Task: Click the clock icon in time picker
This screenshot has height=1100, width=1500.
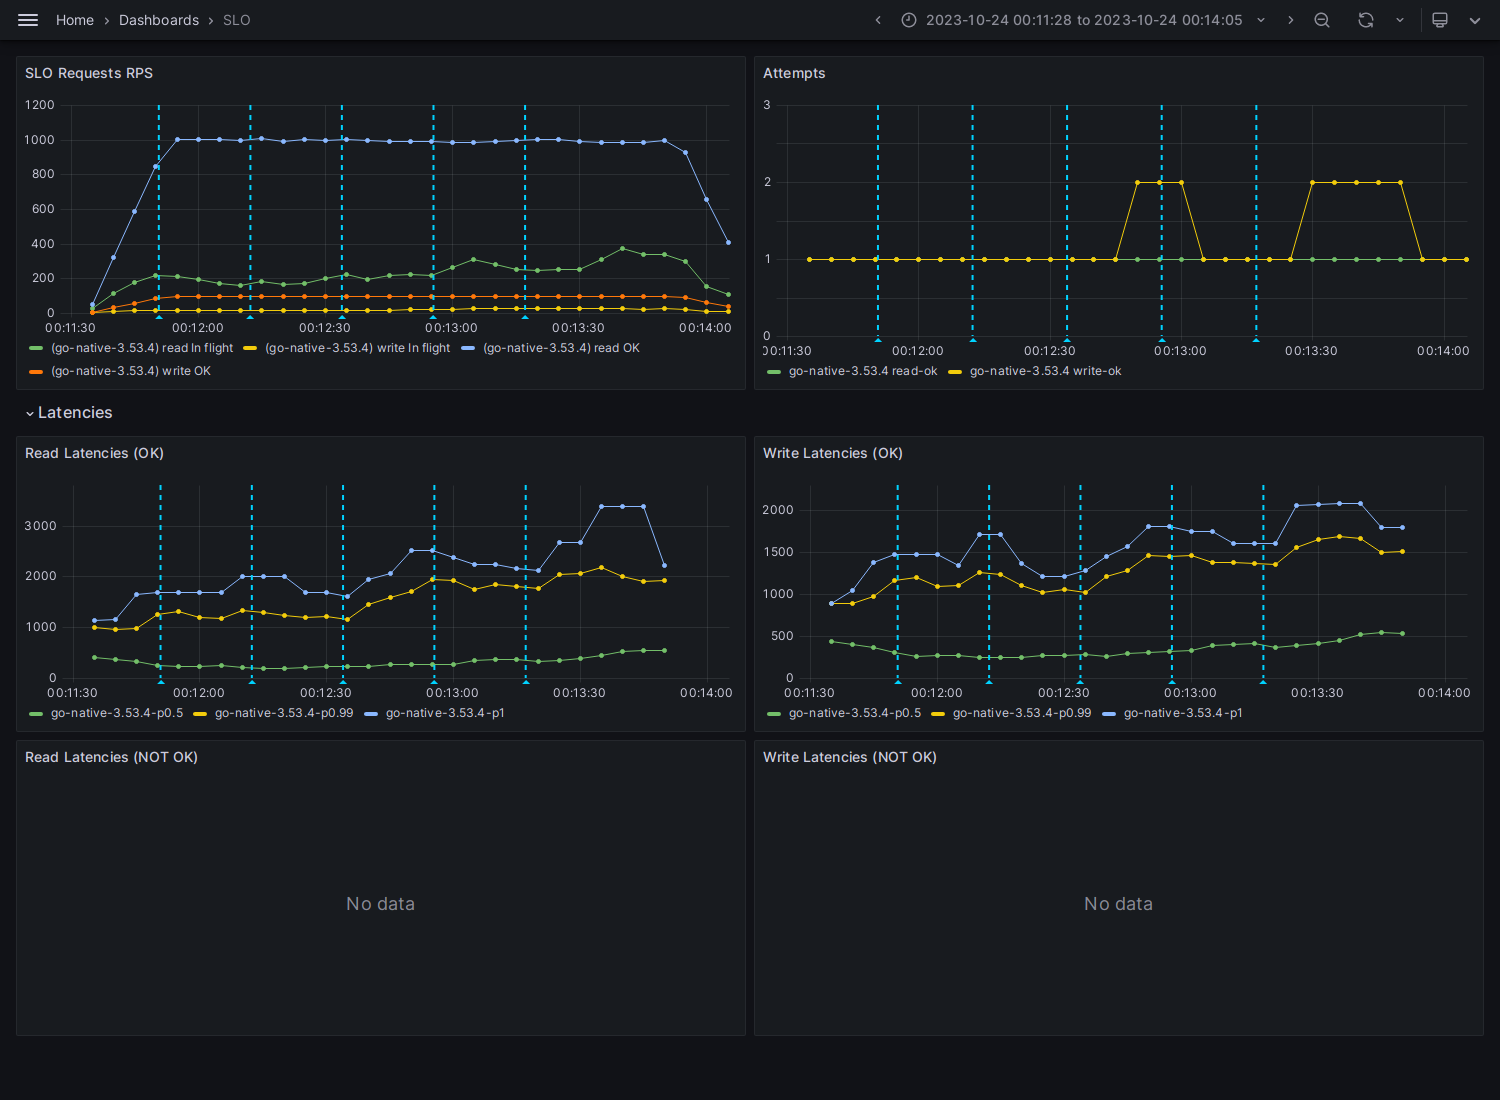Action: point(909,20)
